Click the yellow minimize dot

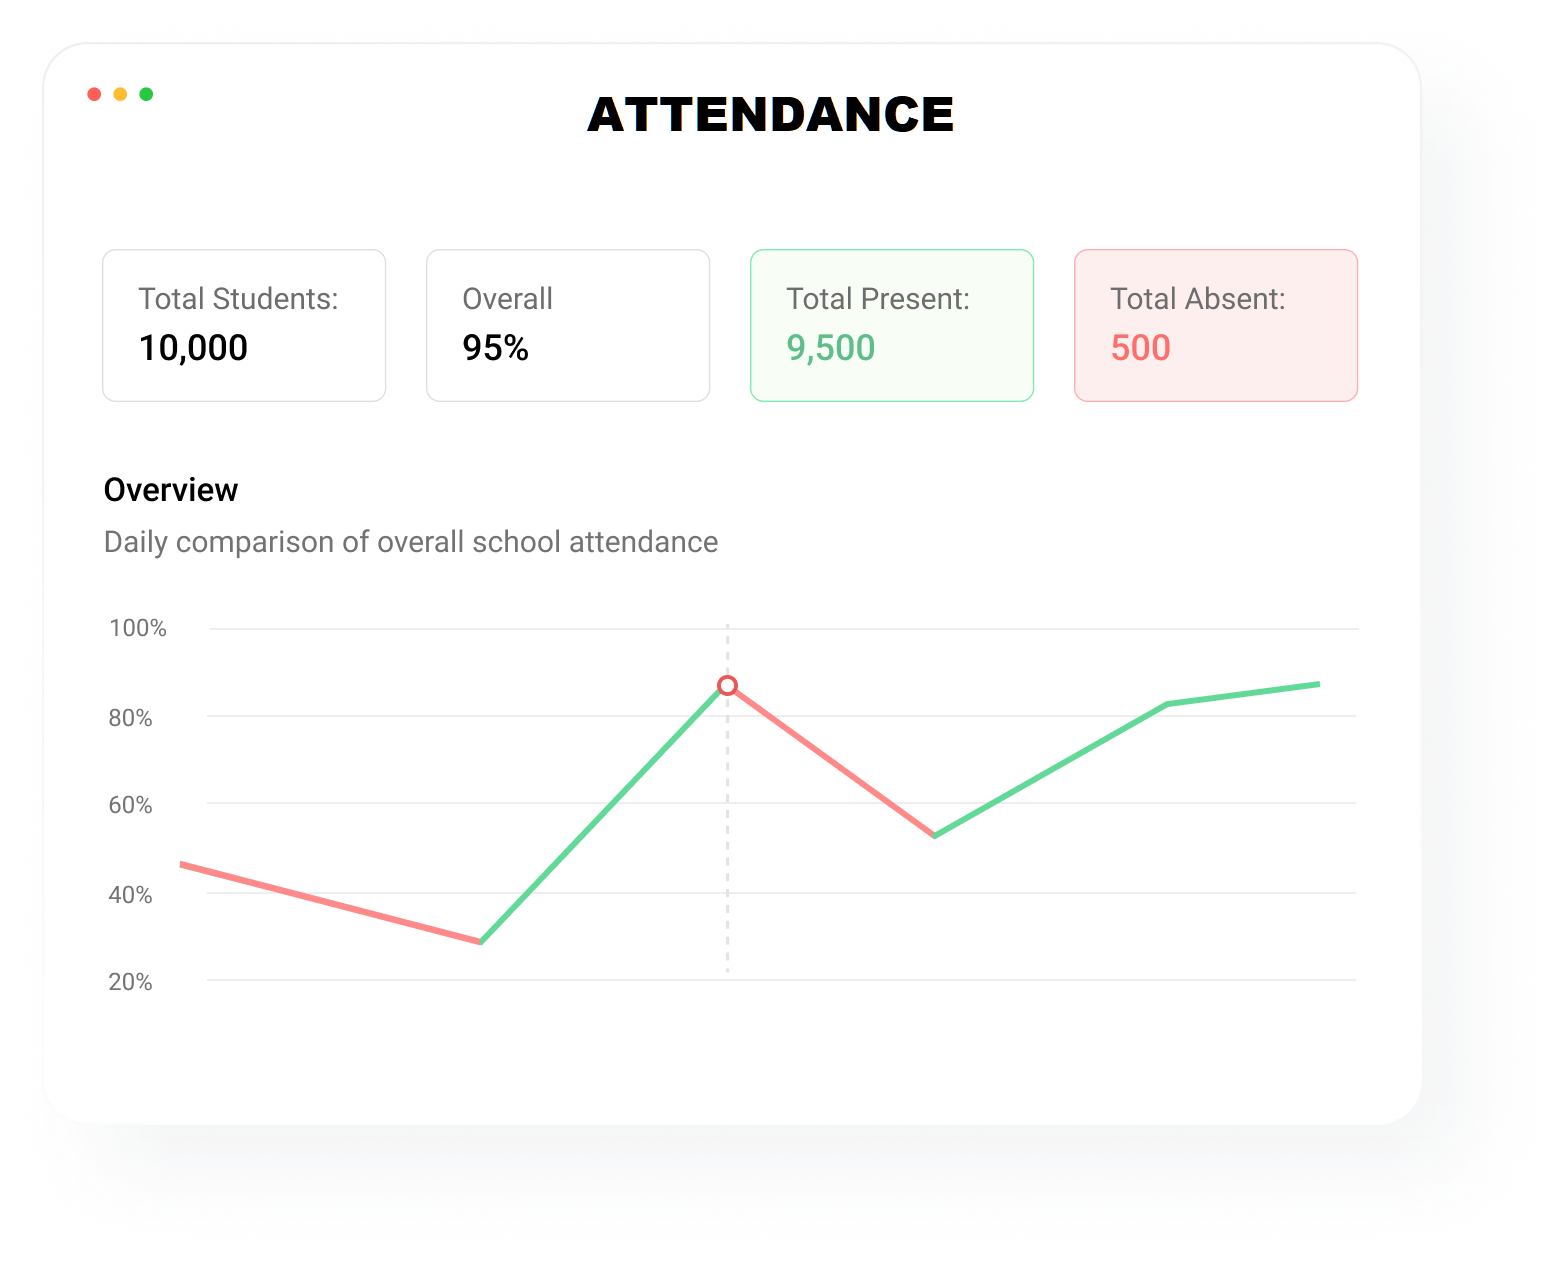120,94
